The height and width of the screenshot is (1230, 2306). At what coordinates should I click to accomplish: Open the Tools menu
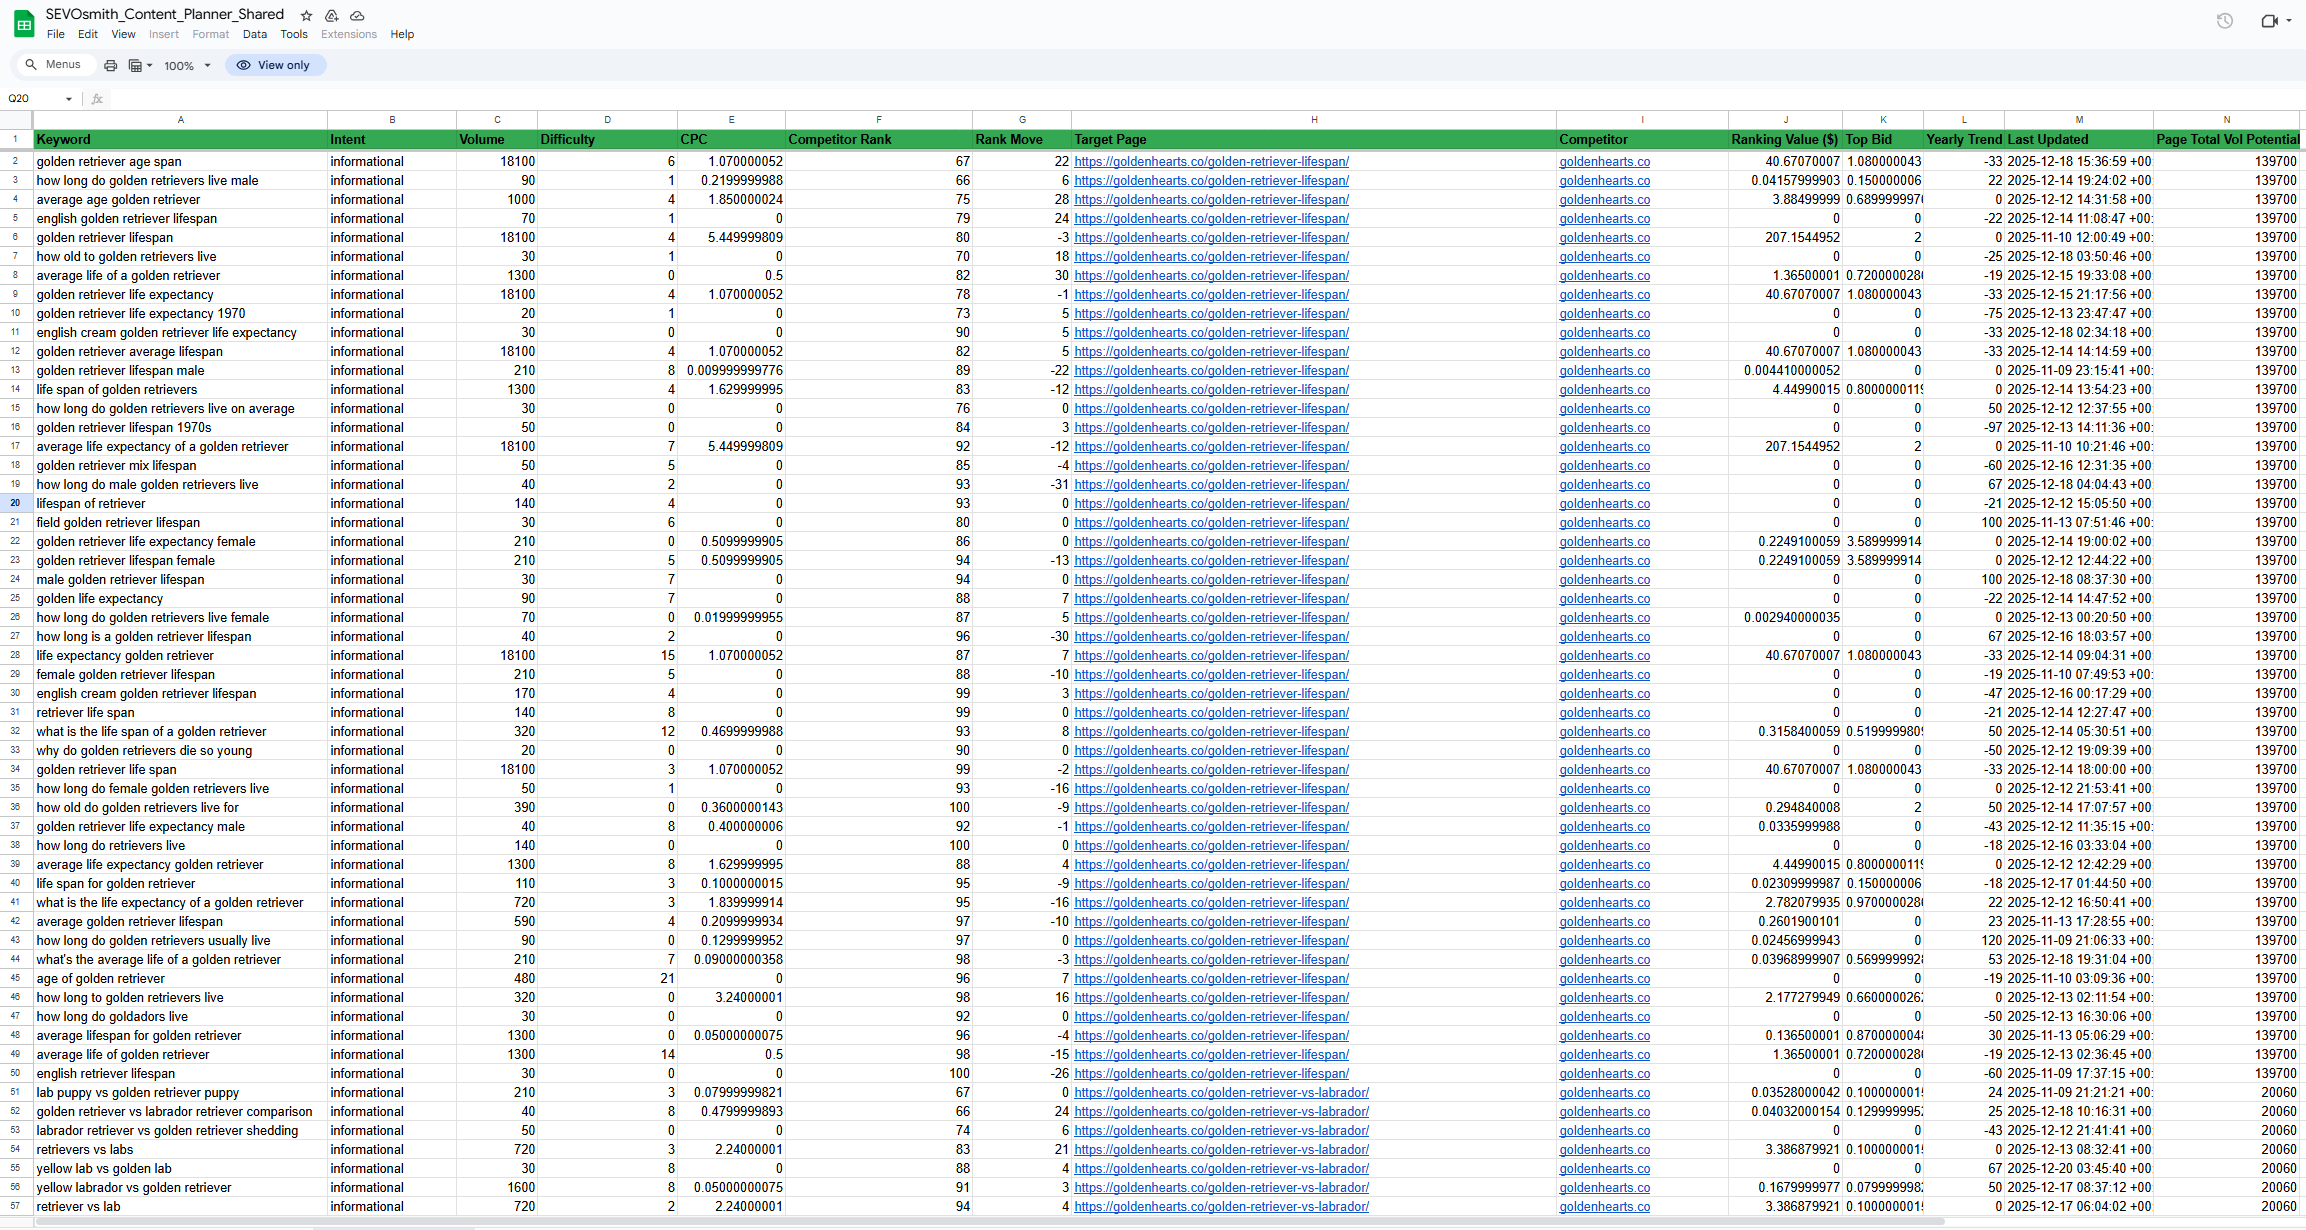[x=294, y=34]
